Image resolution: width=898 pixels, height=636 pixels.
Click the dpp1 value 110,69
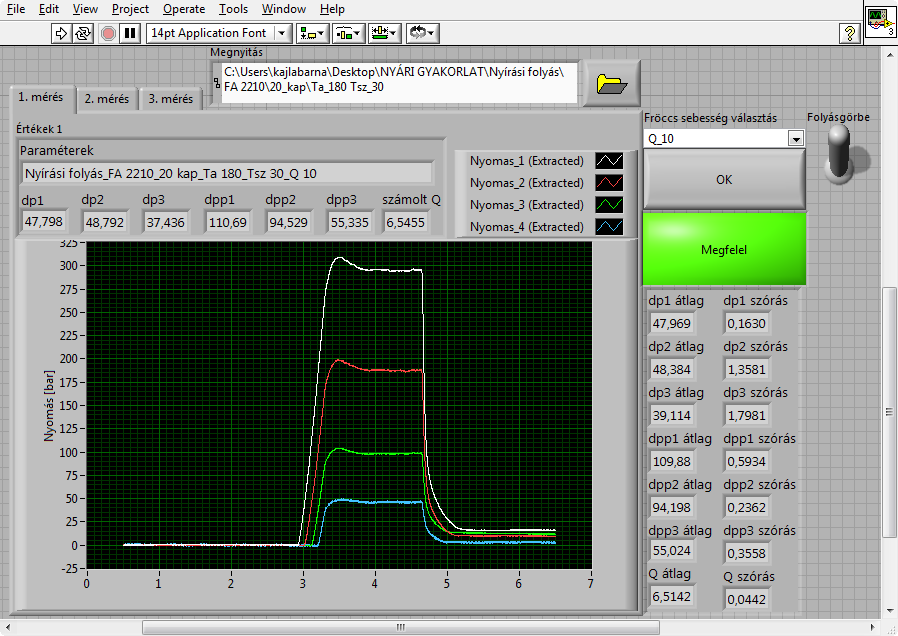227,222
